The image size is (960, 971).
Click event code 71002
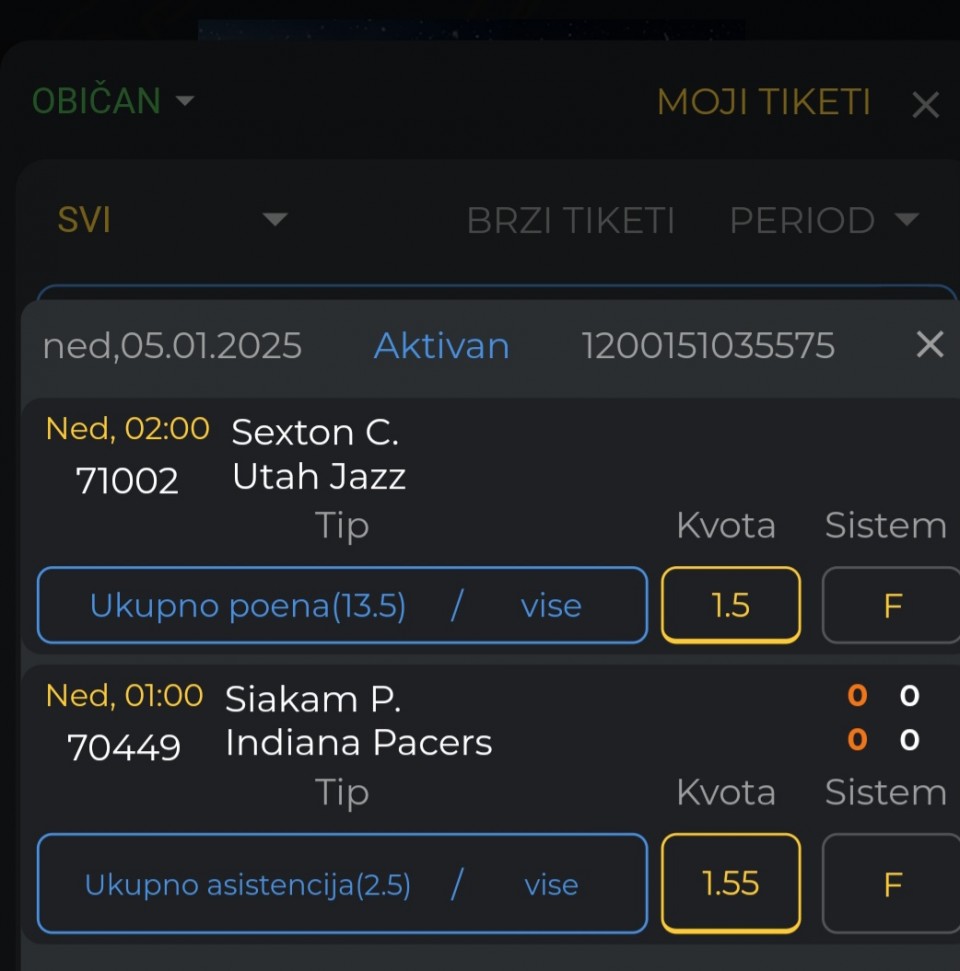(x=127, y=481)
